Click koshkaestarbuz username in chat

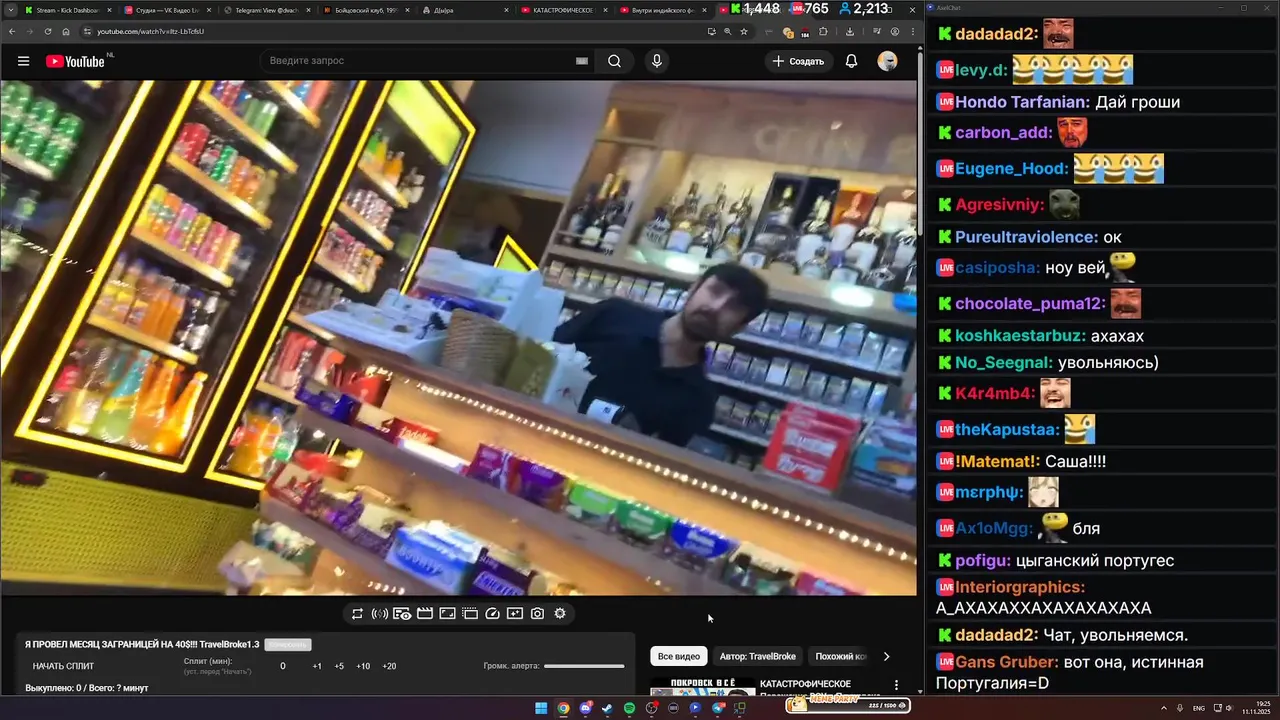(x=1020, y=336)
